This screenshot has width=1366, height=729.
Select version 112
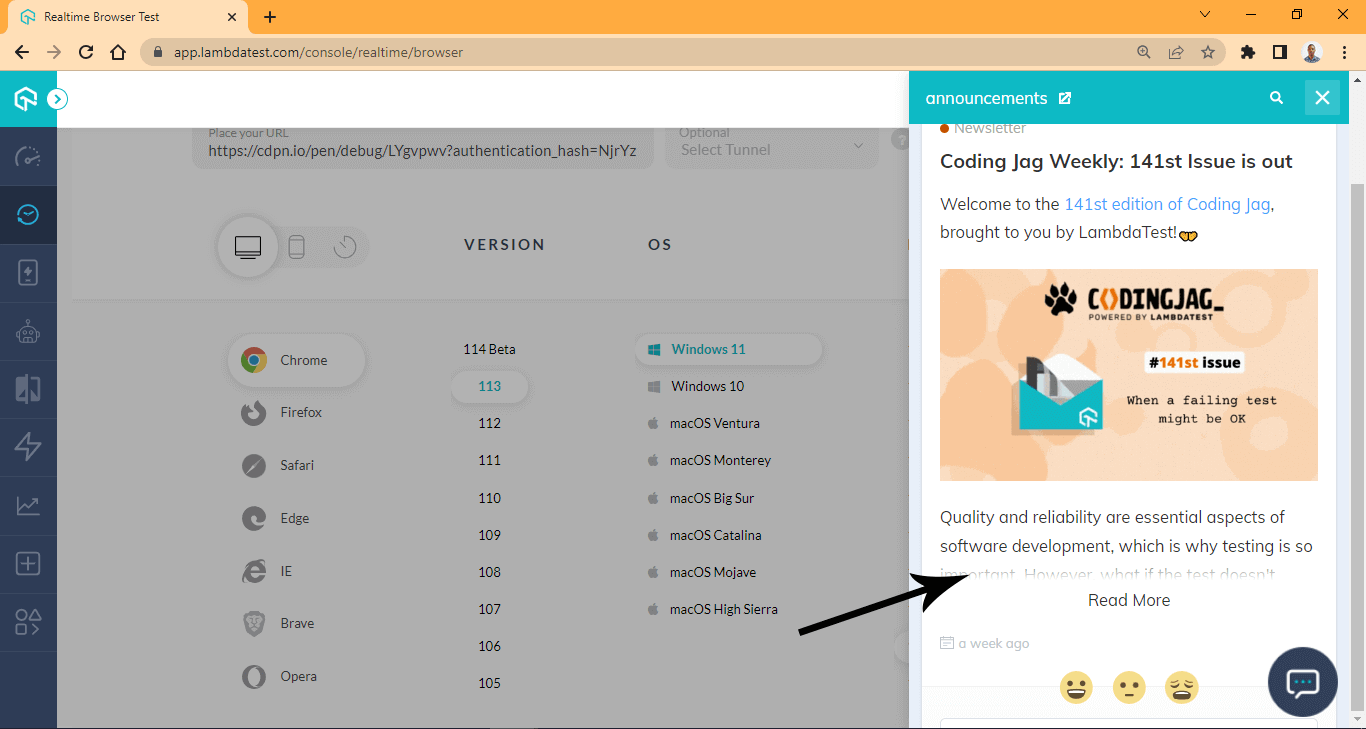(x=489, y=423)
